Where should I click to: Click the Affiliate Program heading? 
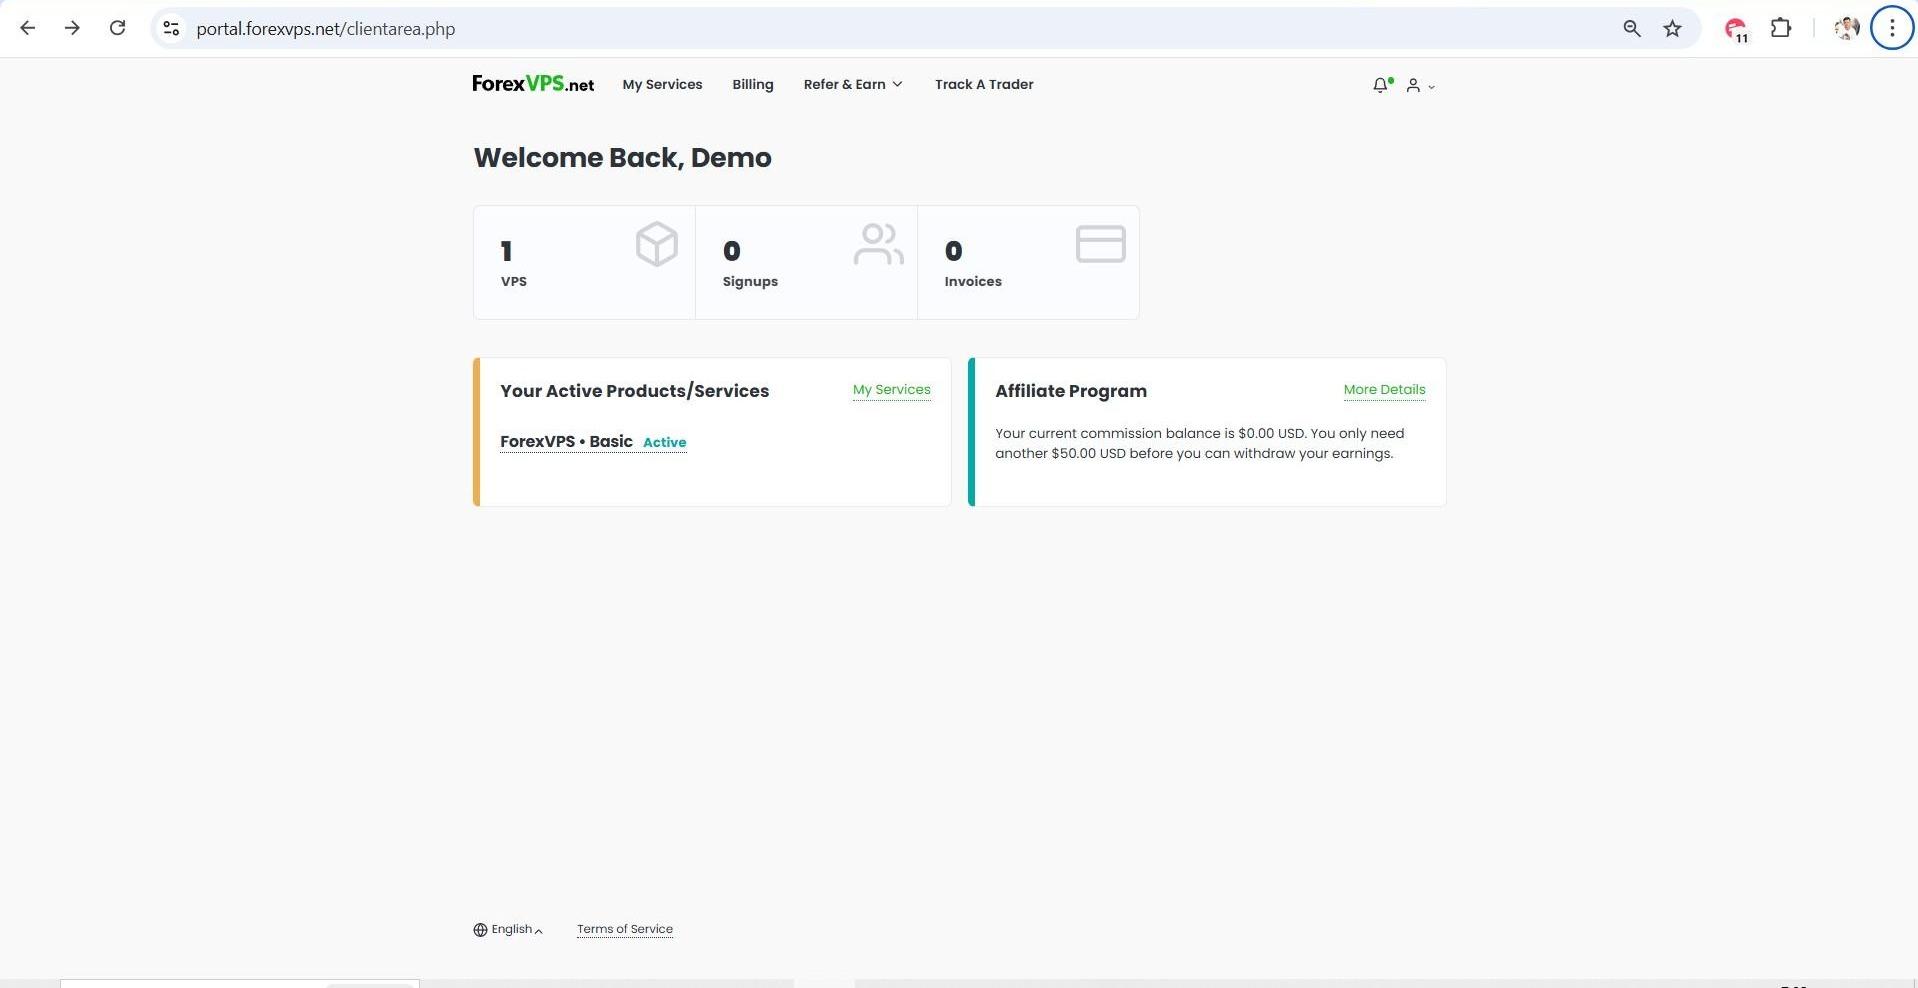[1070, 391]
